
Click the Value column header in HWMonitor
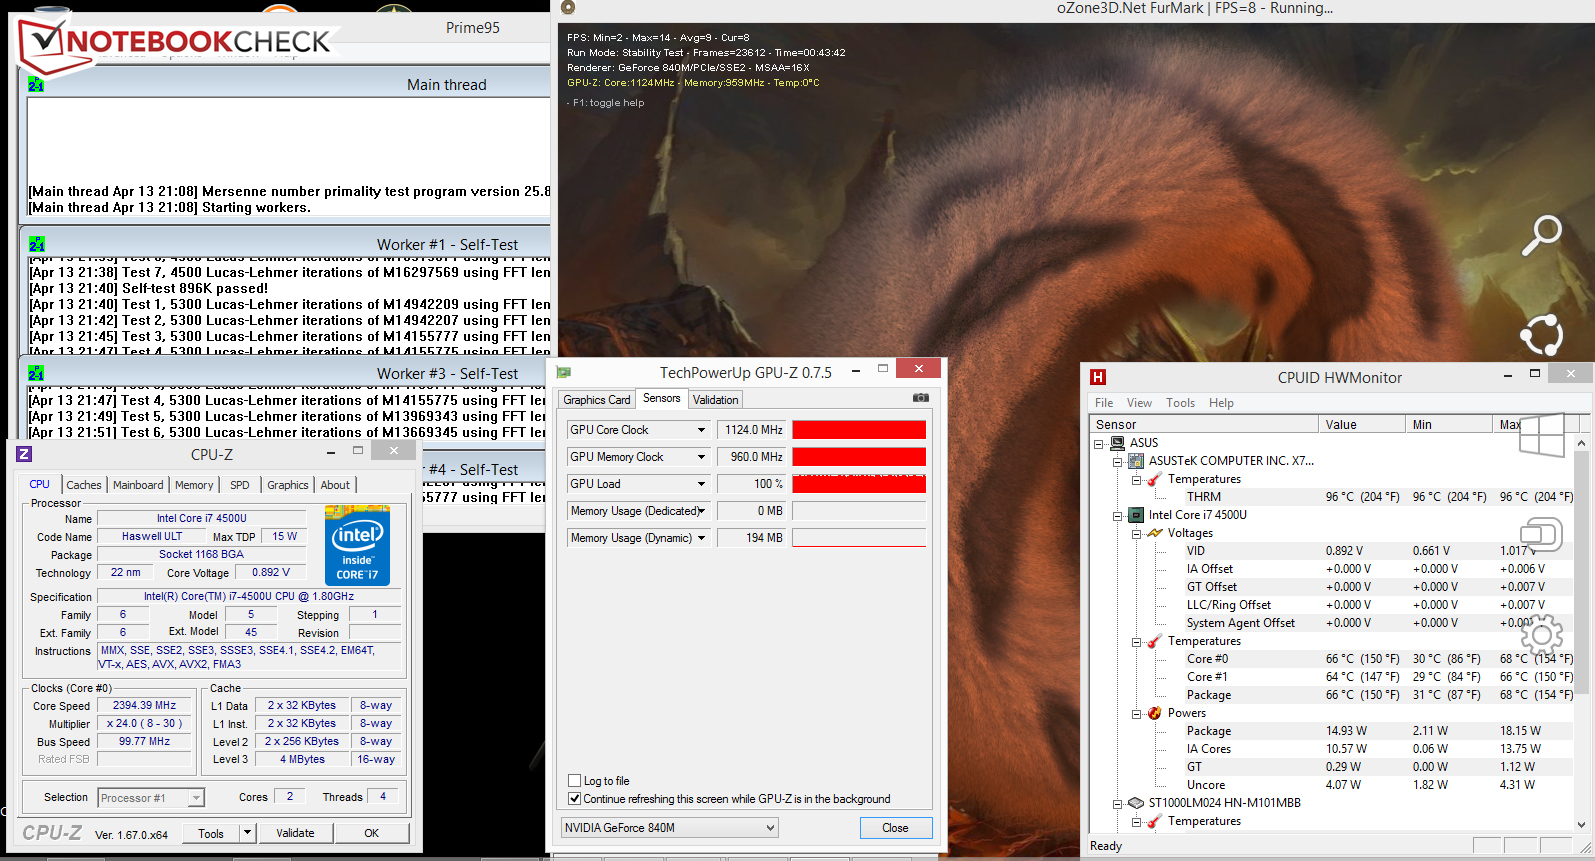click(x=1361, y=425)
